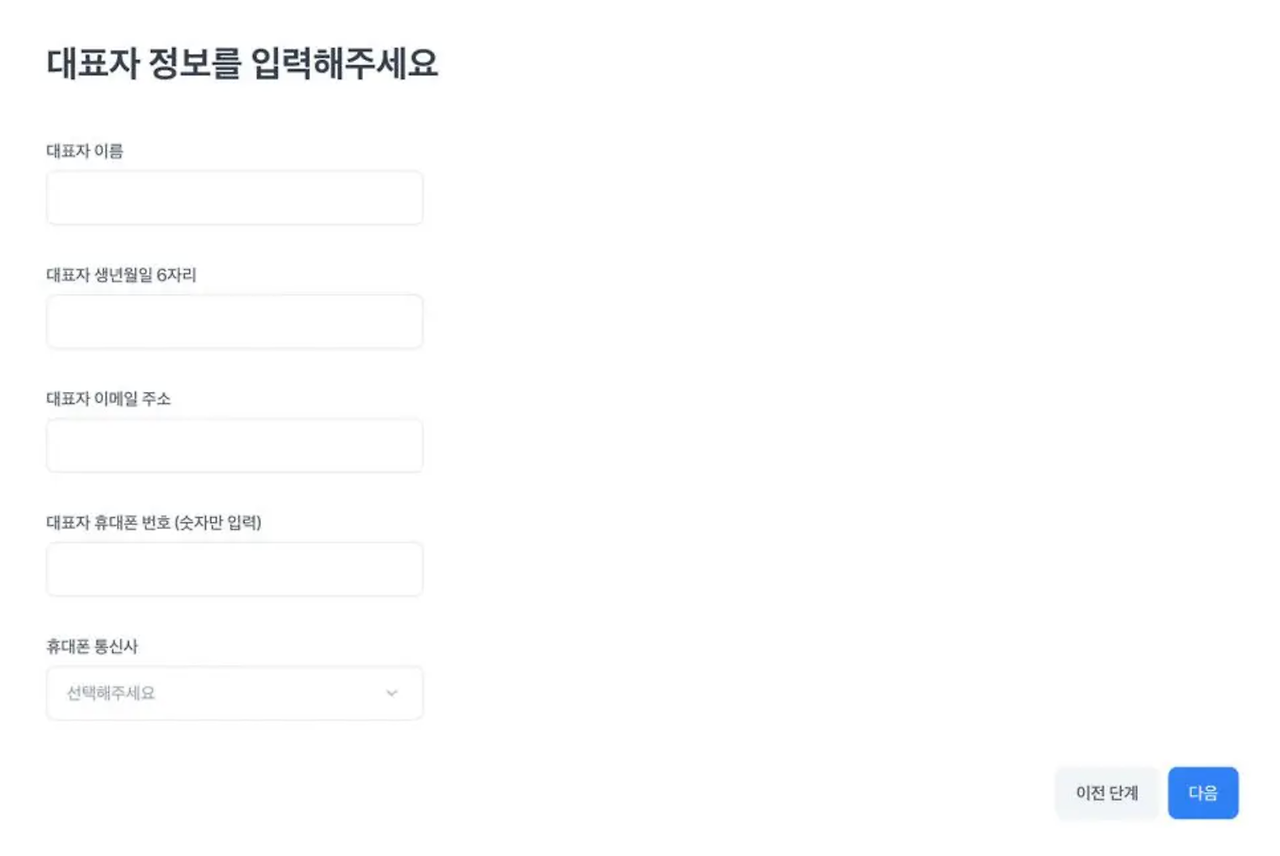Screen dimensions: 1280x856
Task: Click the page title 대표자 정보를 입력해주세요
Action: pyautogui.click(x=244, y=63)
